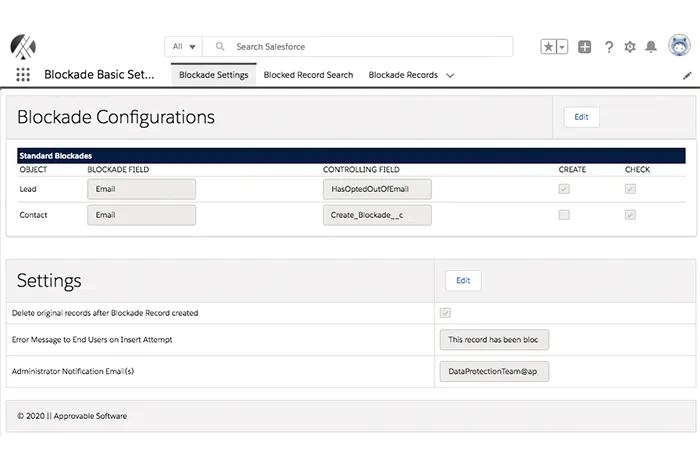Screen dimensions: 700x467
Task: Click the company logo icon
Action: coord(23,46)
